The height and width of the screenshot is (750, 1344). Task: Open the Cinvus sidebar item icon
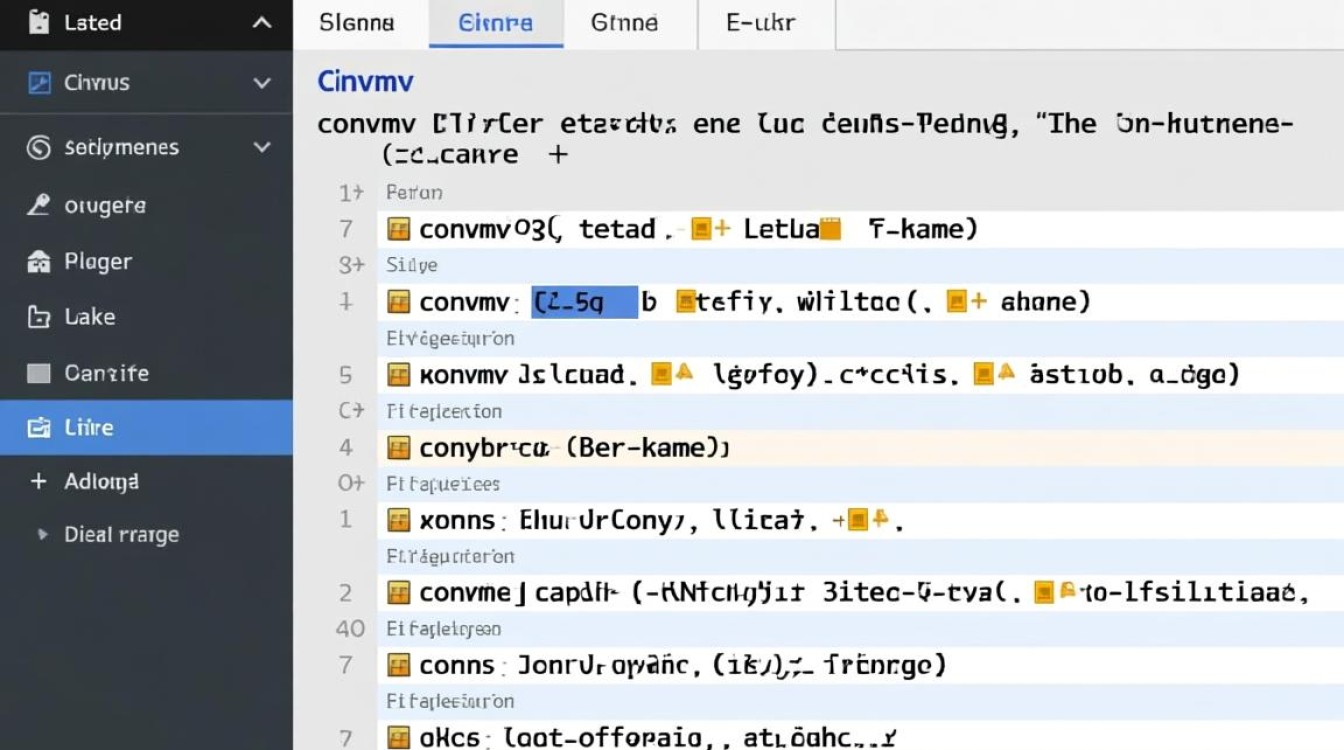tap(39, 83)
